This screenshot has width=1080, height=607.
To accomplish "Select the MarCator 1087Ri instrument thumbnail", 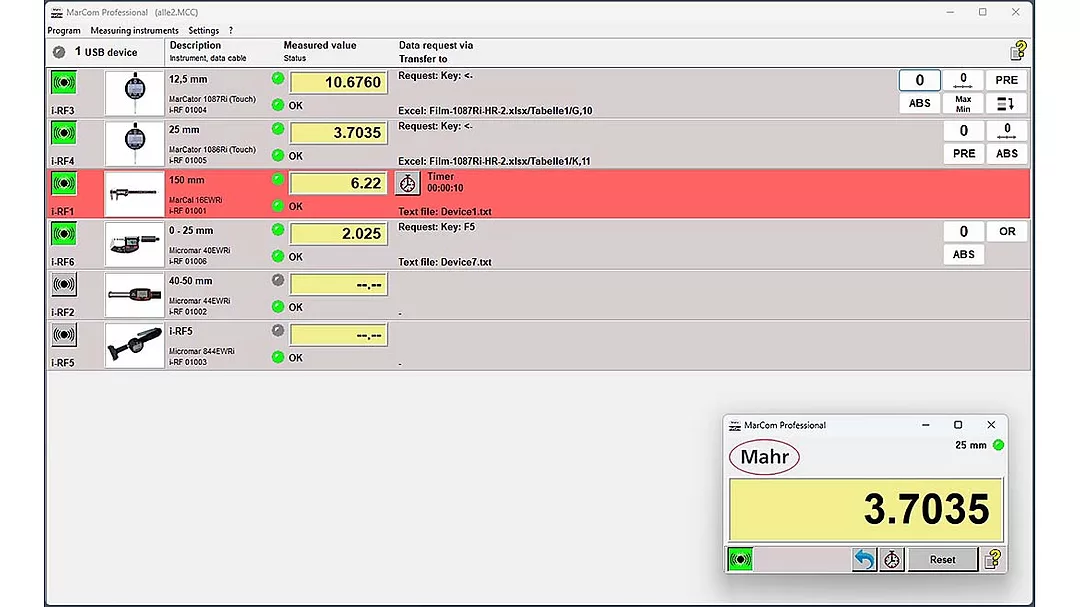I will [x=134, y=93].
